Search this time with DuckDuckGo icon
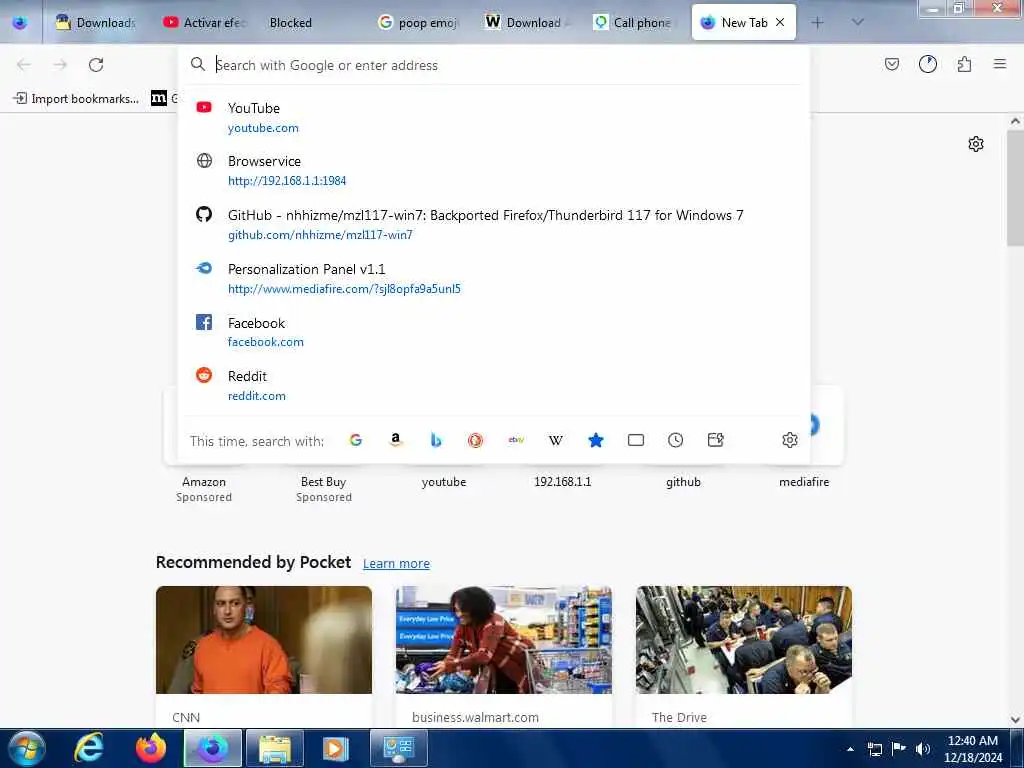 [475, 440]
